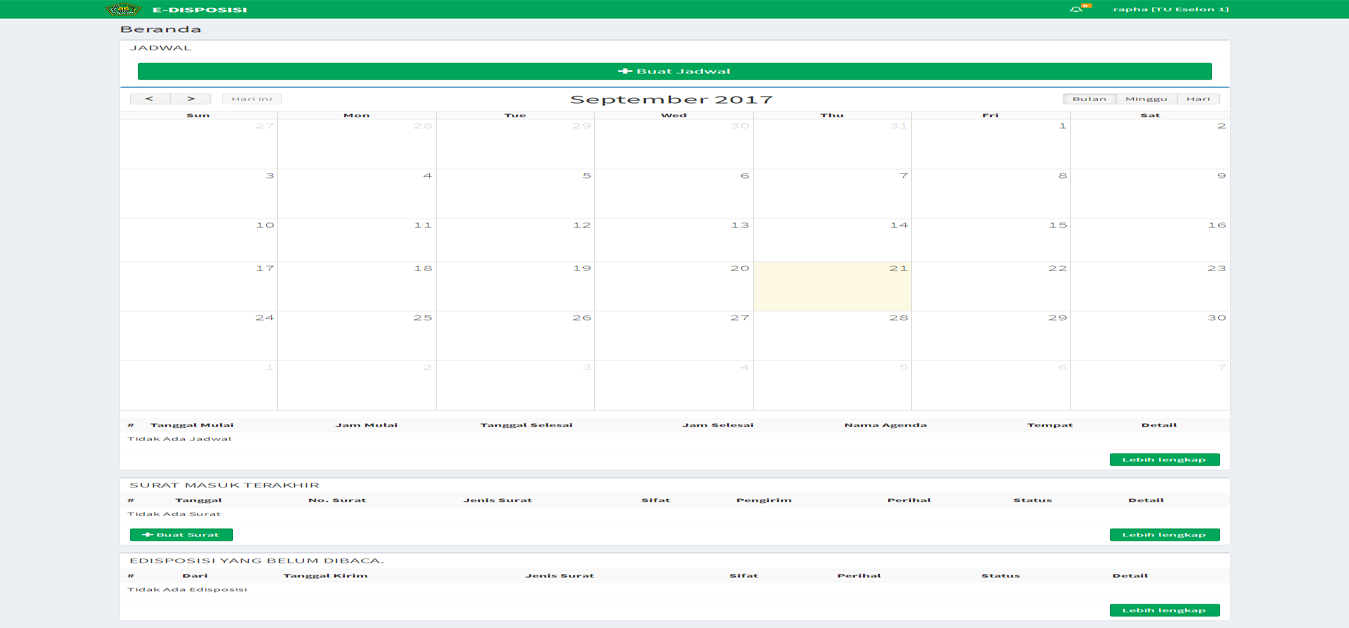1349x628 pixels.
Task: Open Lebih lengkap under the Jadwal table
Action: coord(1164,460)
